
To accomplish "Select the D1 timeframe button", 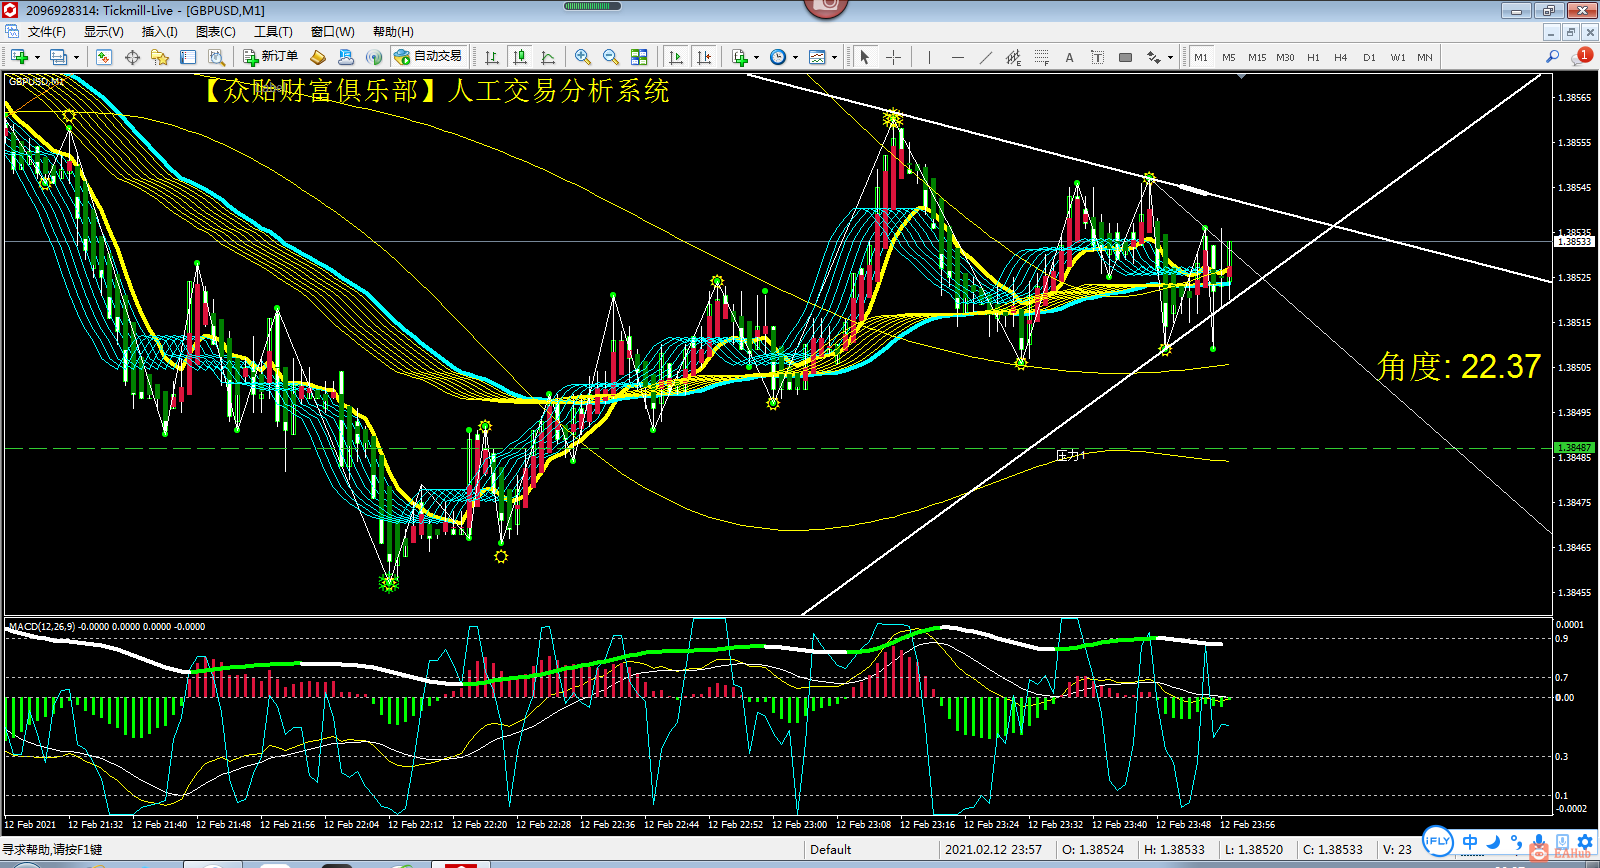I will click(1369, 57).
